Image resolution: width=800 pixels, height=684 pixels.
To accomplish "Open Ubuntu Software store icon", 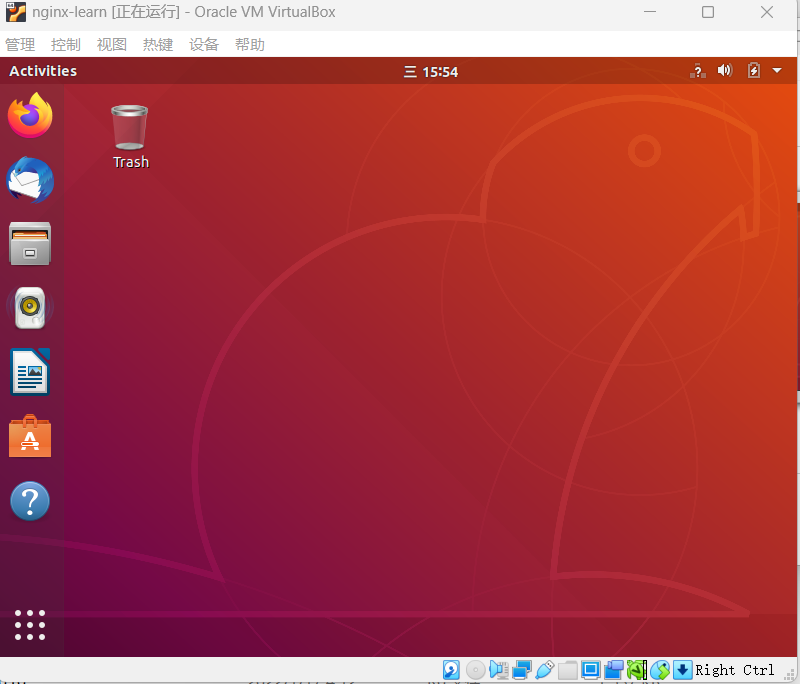I will coord(30,436).
